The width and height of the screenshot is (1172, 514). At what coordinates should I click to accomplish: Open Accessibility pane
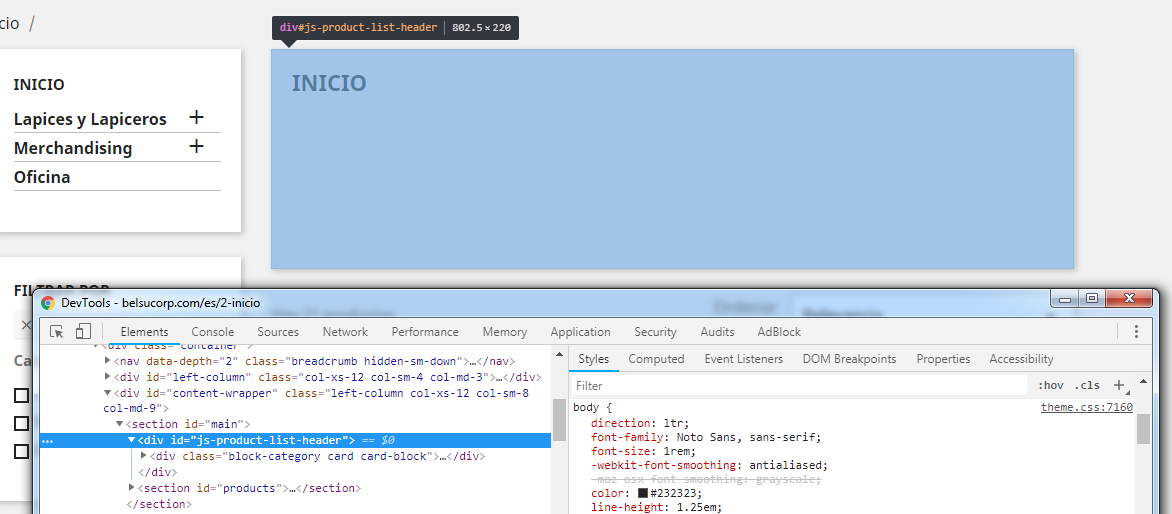(1021, 359)
